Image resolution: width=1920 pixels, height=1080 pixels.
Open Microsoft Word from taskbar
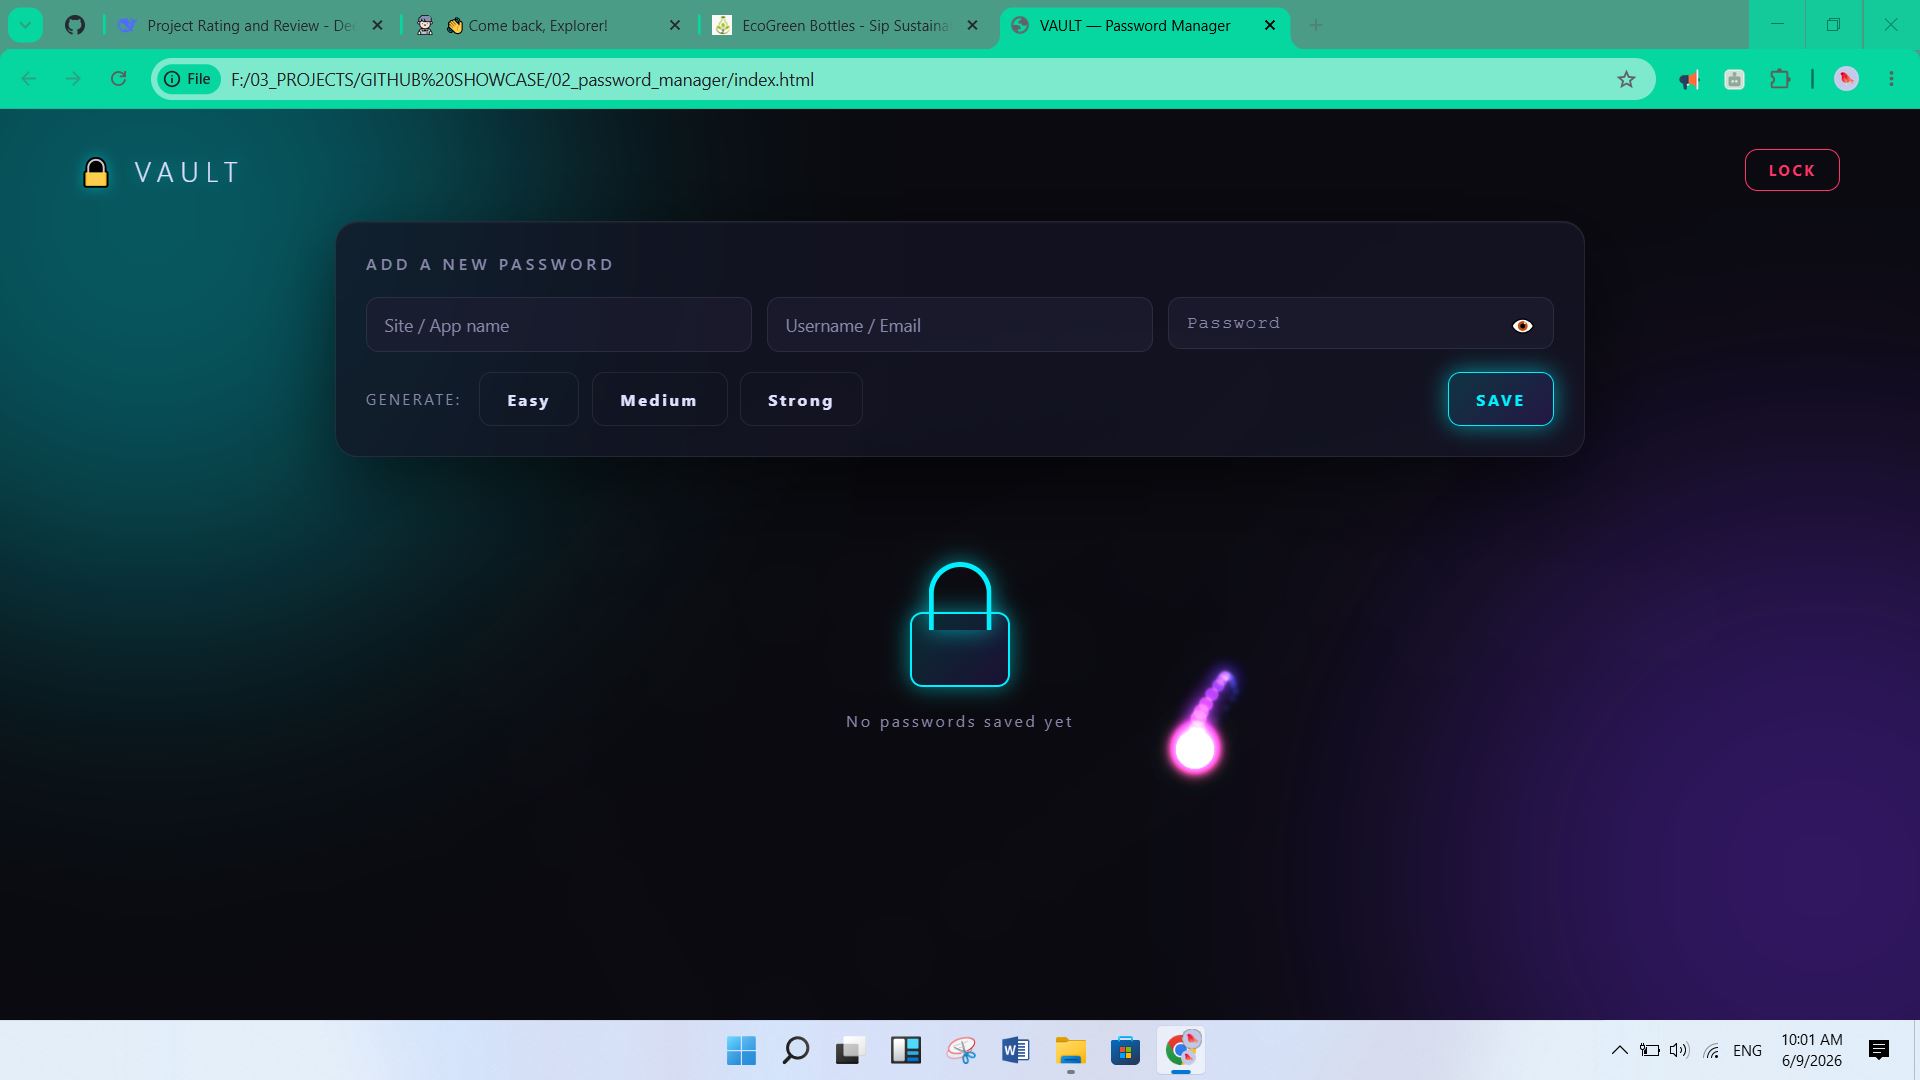pos(1015,1050)
